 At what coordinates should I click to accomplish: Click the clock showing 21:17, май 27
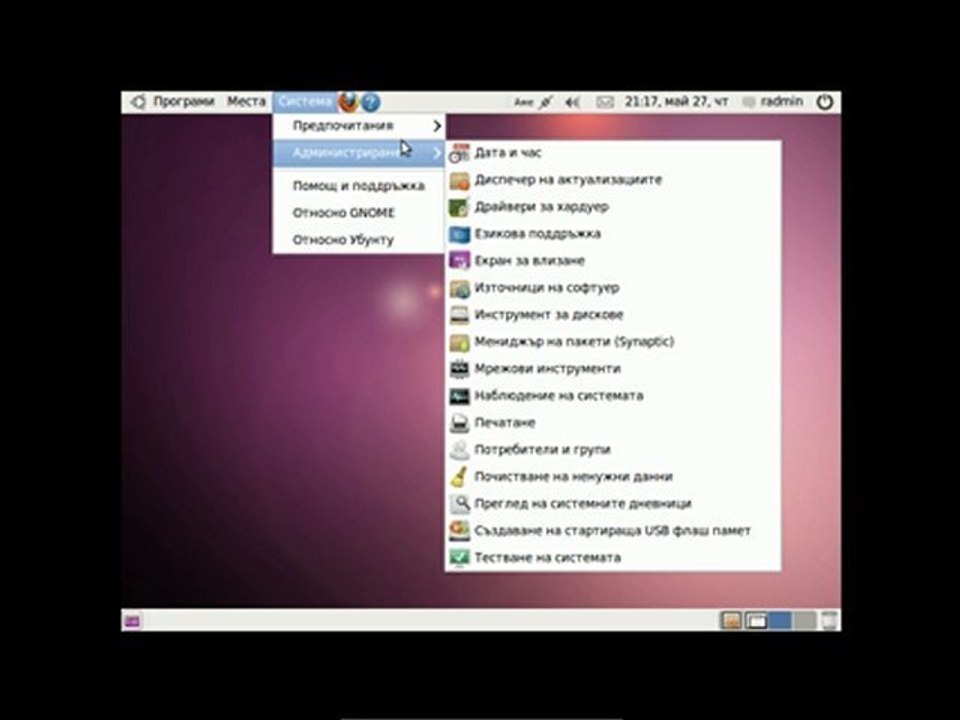[677, 102]
